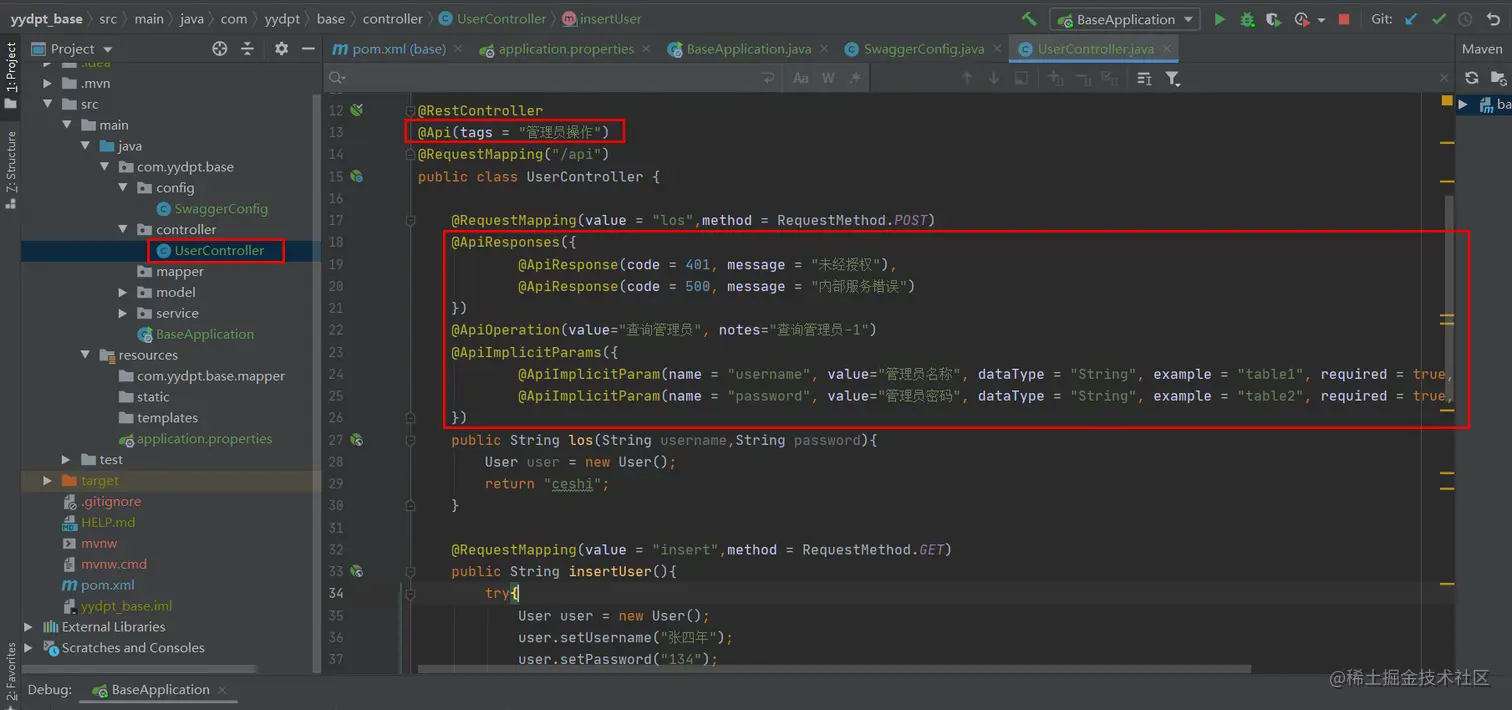Hide the Project panel with minus icon
Image resolution: width=1512 pixels, height=710 pixels.
(x=309, y=49)
